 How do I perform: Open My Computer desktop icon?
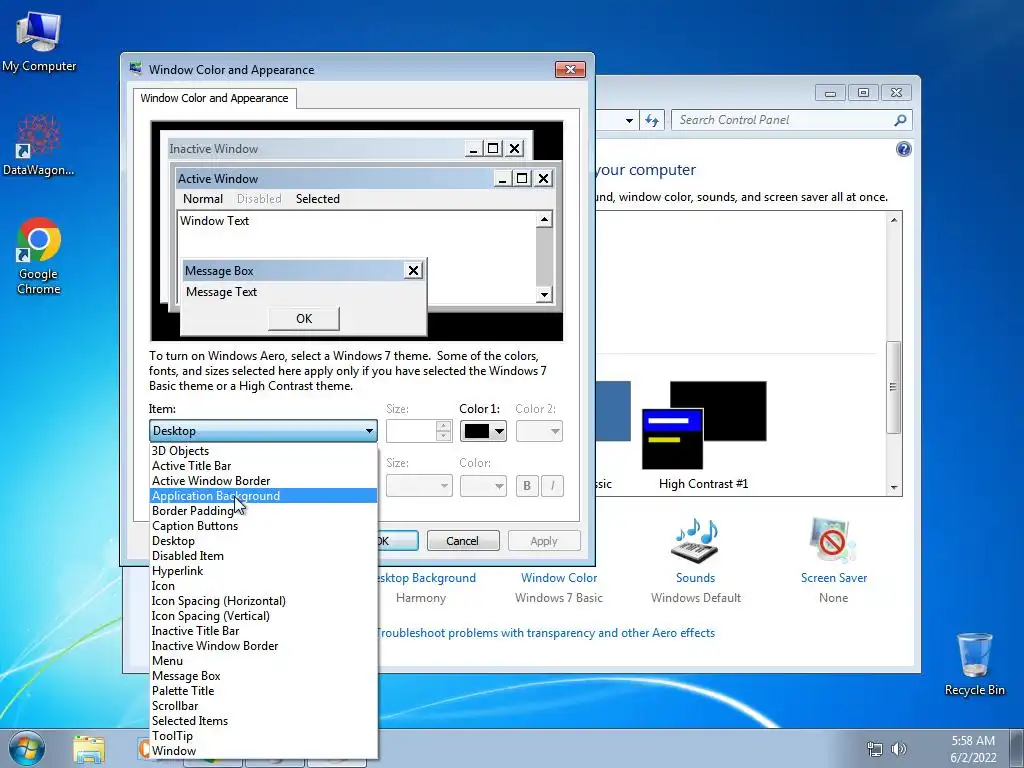click(39, 39)
